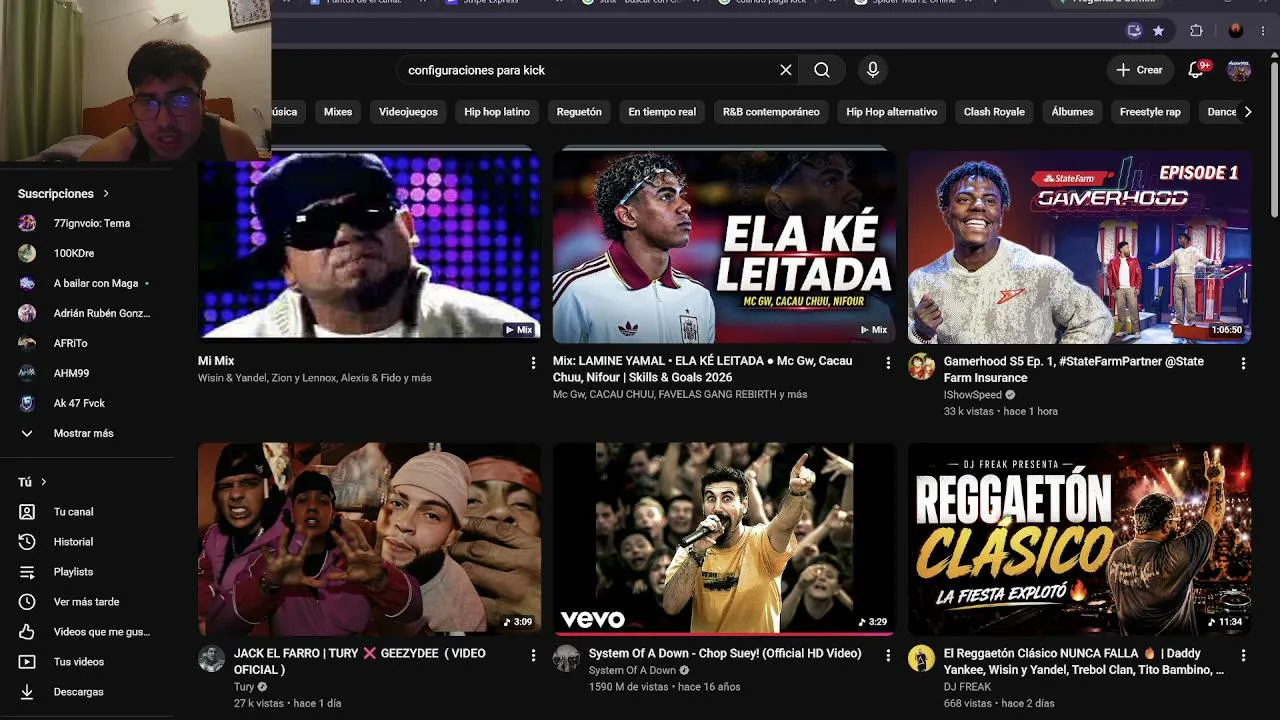Open the Chrome profile avatar
1280x720 pixels.
point(1236,31)
